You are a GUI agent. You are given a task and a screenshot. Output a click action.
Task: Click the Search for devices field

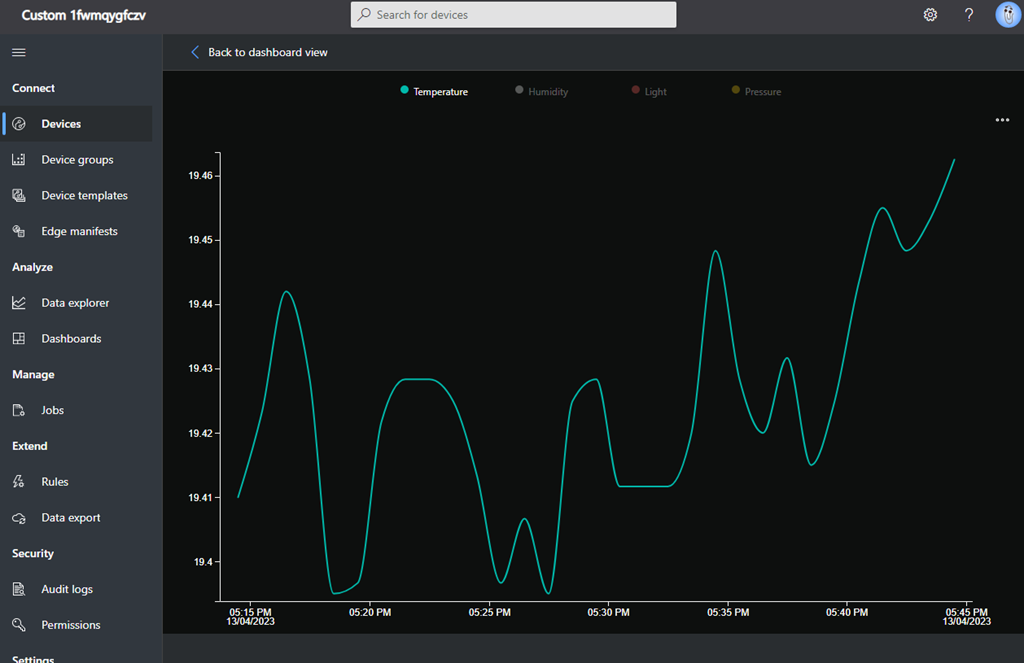[514, 15]
